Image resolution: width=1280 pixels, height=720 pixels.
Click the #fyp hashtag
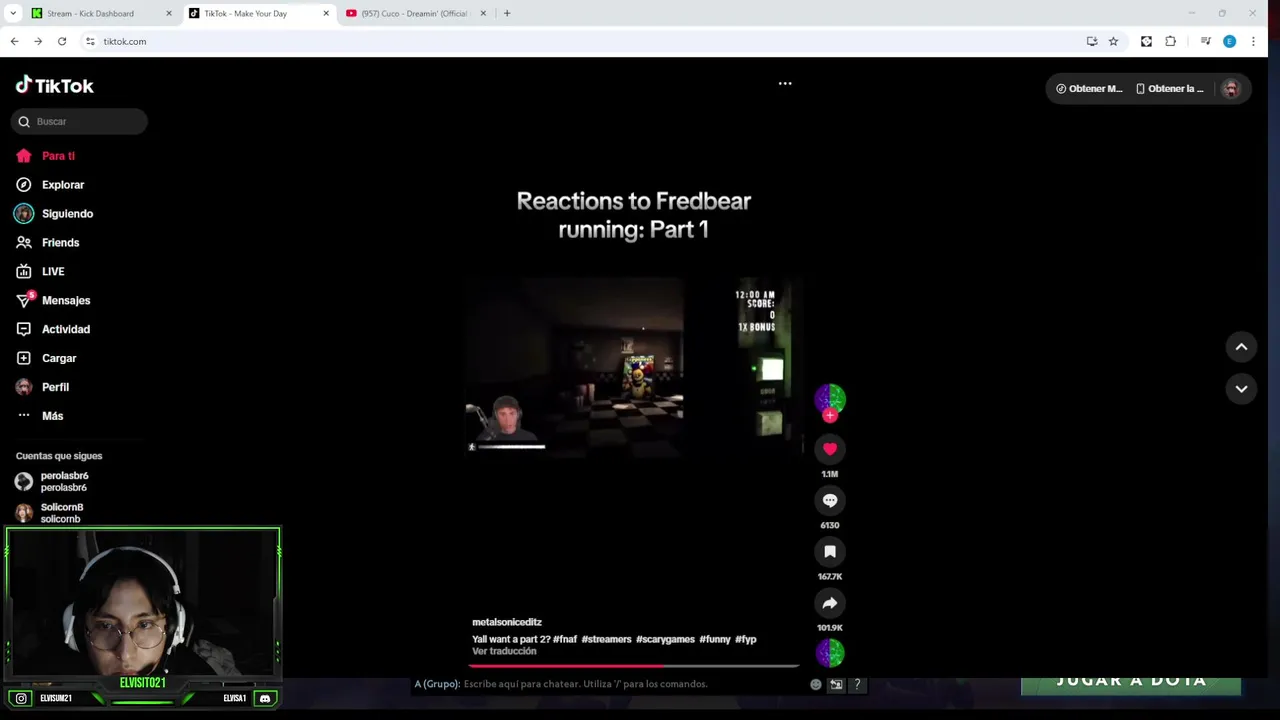click(x=746, y=639)
